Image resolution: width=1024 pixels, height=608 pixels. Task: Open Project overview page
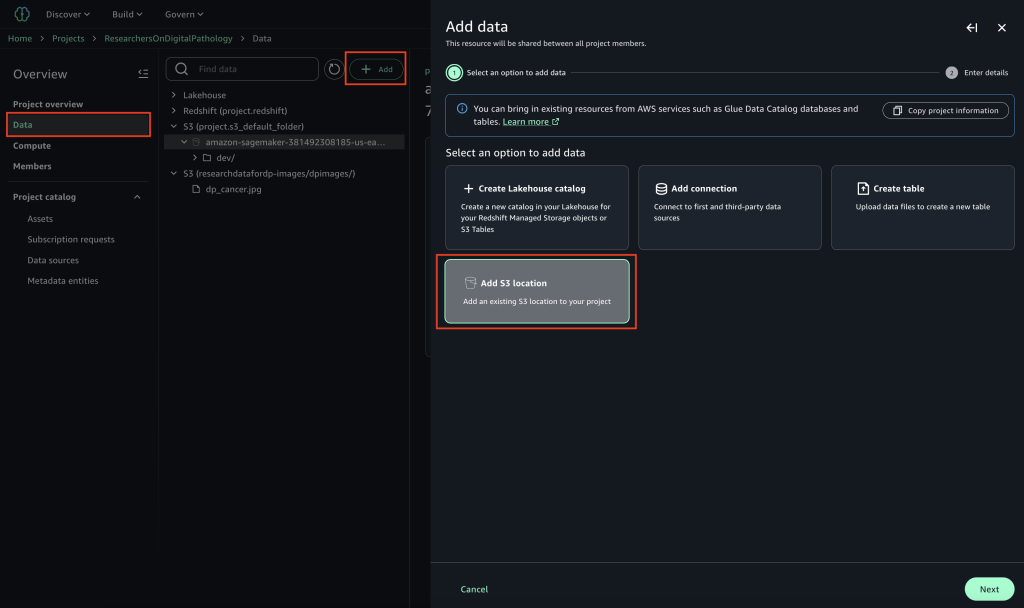[x=48, y=104]
